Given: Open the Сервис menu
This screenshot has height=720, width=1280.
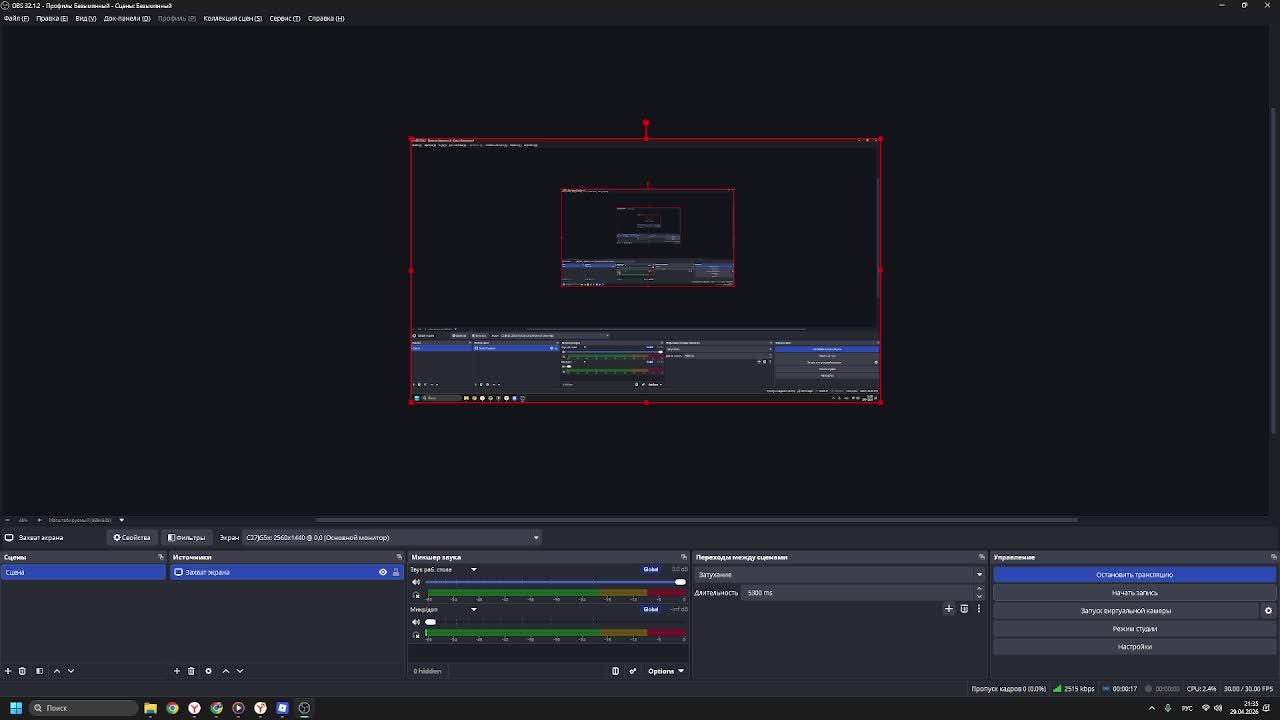Looking at the screenshot, I should point(284,18).
